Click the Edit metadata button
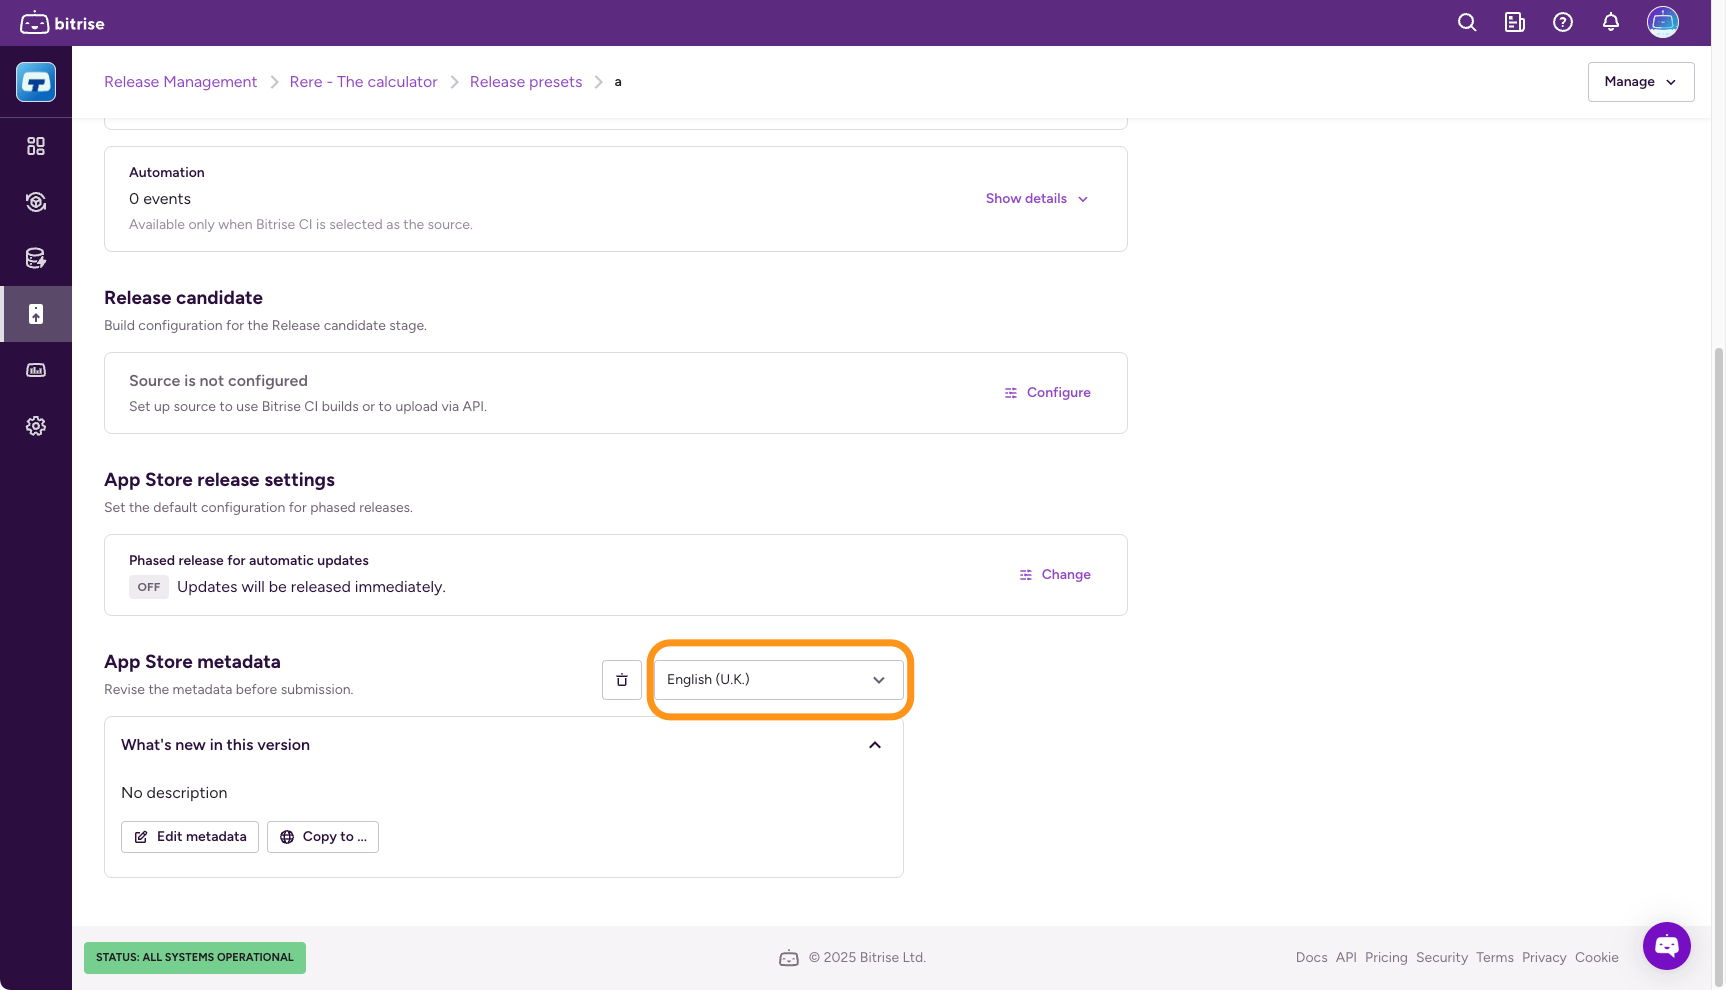 point(190,837)
